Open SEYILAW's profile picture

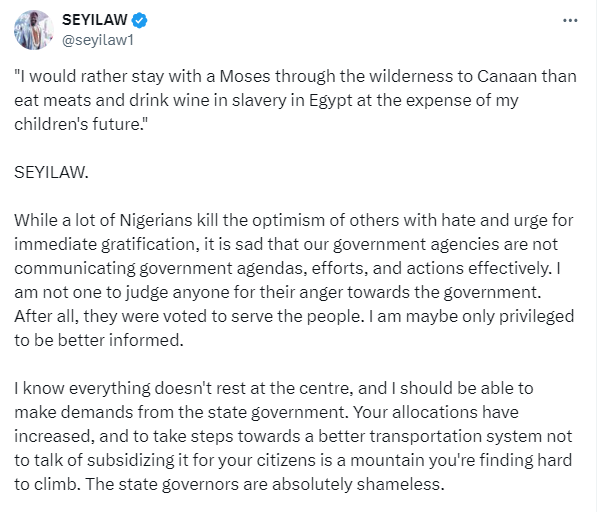click(33, 30)
